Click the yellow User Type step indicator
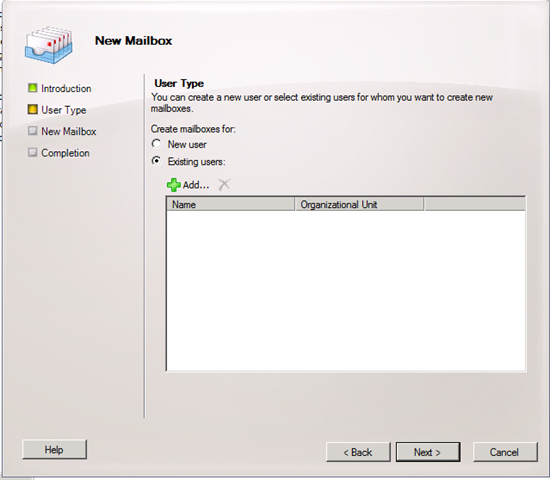Viewport: 550px width, 480px height. (33, 109)
